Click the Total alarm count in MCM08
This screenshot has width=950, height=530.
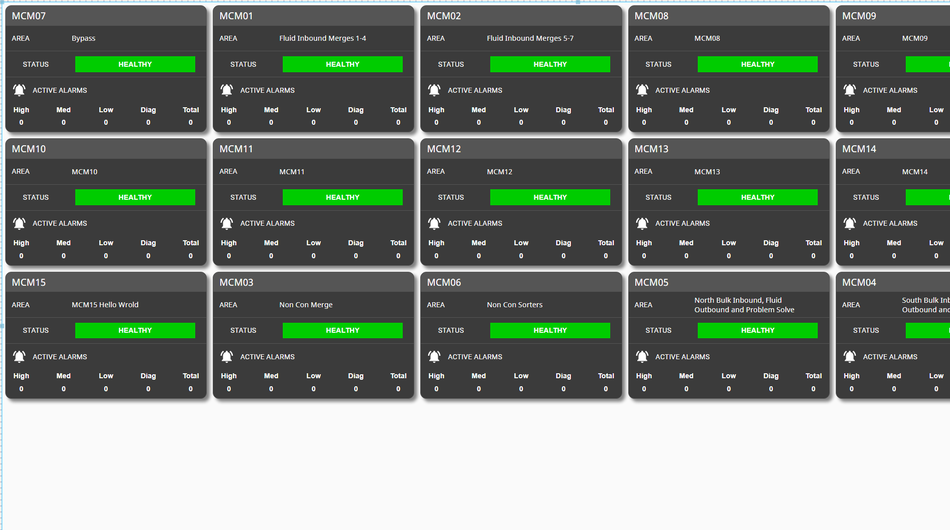click(813, 122)
